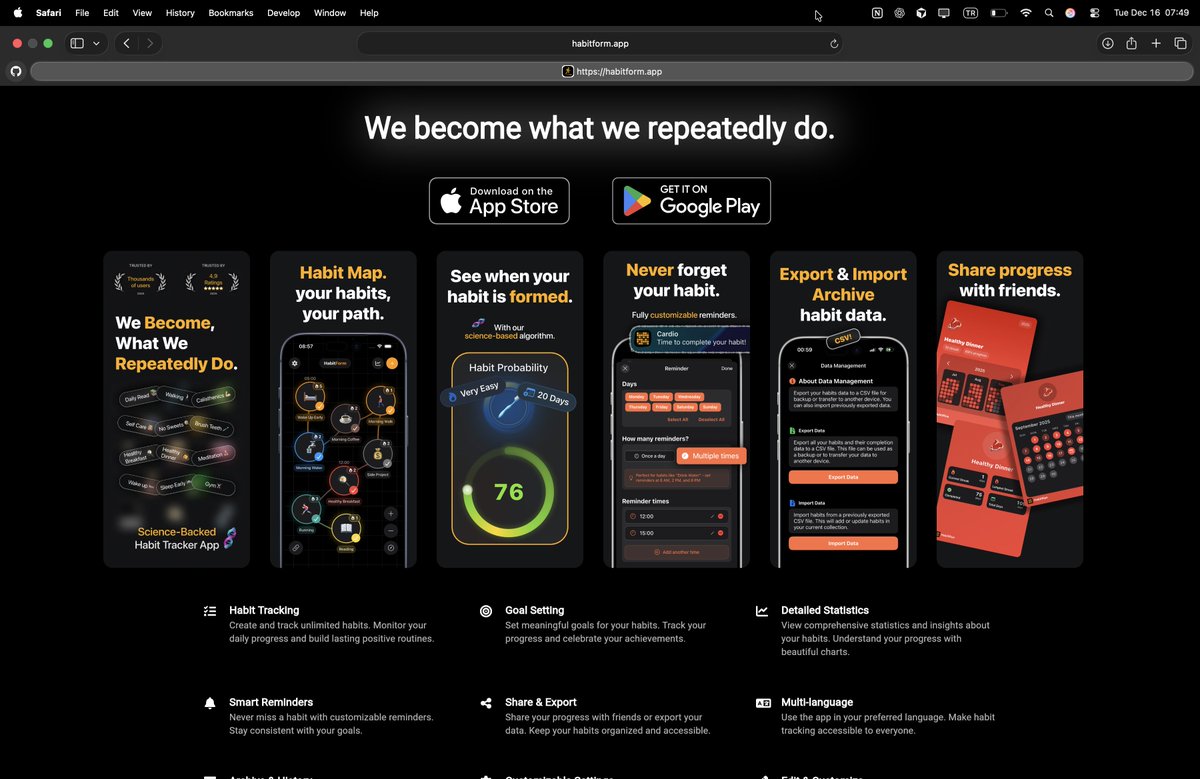Click the green 76 habit probability ring
Screen dimensions: 1200x779
(509, 490)
